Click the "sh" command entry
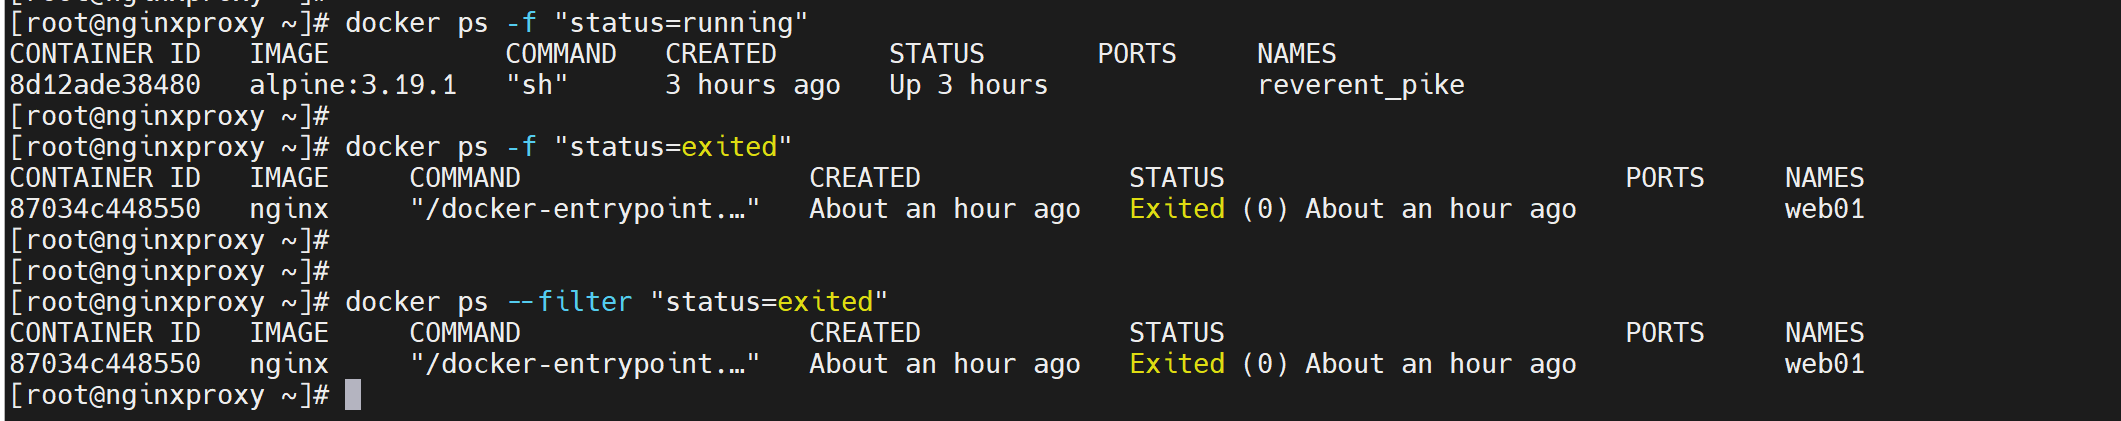Screen dimensions: 2121x421 [x=537, y=85]
